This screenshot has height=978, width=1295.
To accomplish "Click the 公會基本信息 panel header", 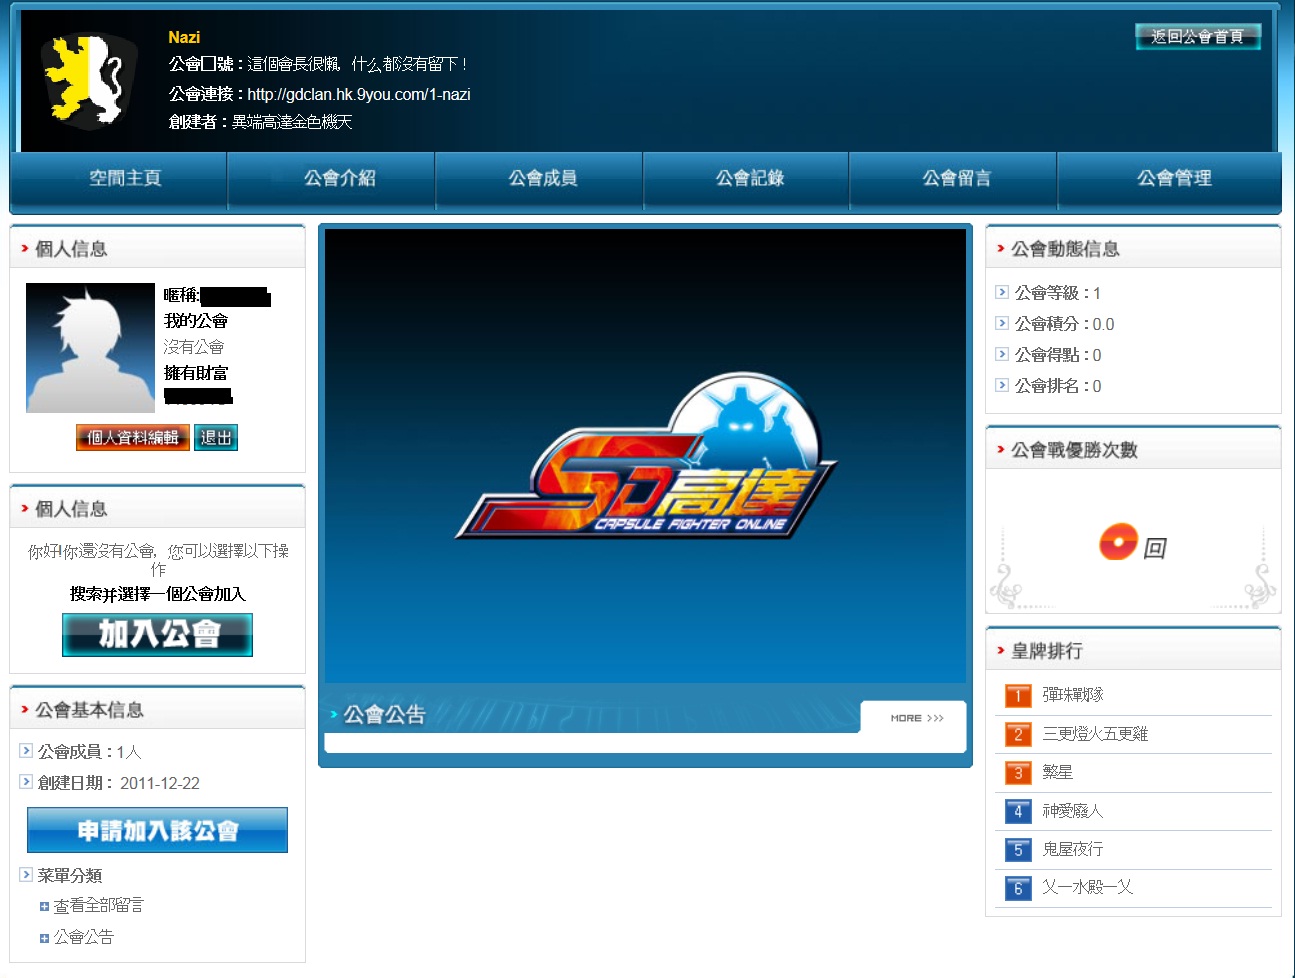I will (157, 709).
